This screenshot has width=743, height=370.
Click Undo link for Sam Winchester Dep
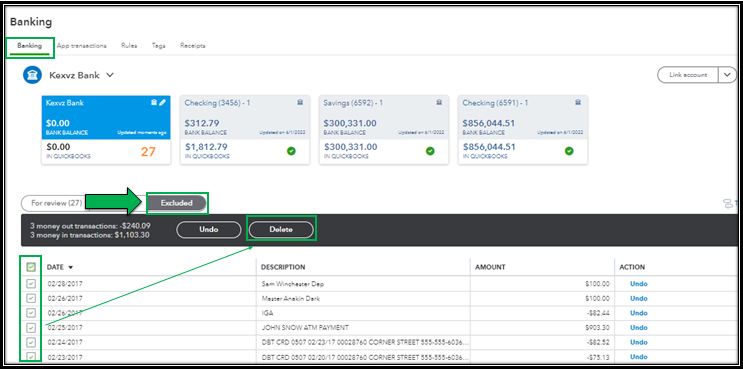pos(639,284)
